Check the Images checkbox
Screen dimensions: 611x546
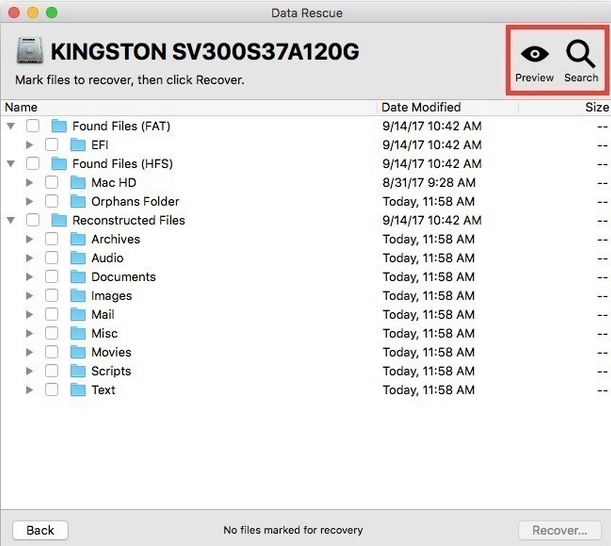(51, 296)
